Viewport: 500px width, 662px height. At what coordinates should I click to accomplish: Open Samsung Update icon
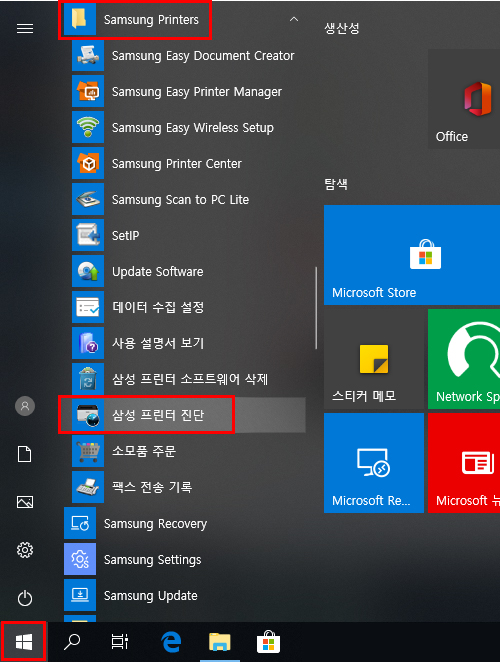coord(80,595)
